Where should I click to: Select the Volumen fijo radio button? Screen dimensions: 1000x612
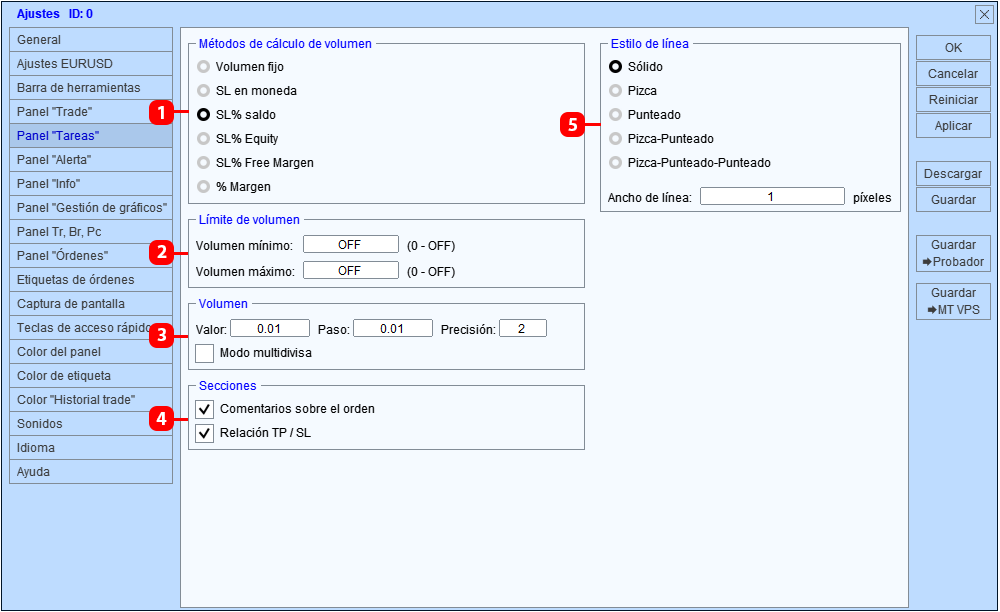(203, 67)
